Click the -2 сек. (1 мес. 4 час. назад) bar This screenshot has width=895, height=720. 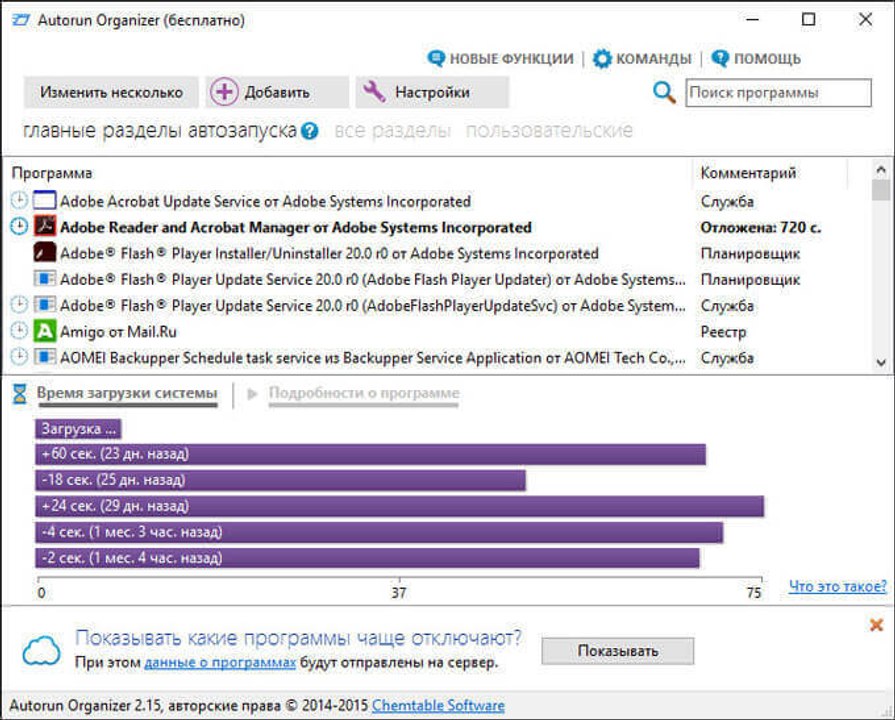pos(367,558)
